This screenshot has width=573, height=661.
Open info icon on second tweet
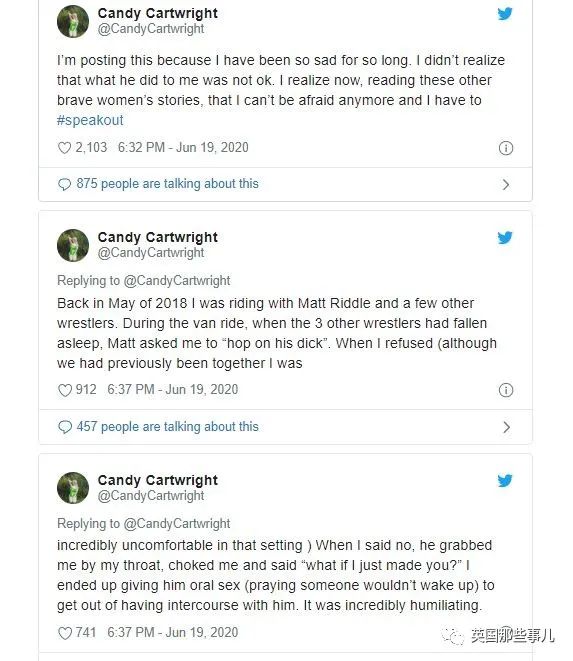[506, 390]
